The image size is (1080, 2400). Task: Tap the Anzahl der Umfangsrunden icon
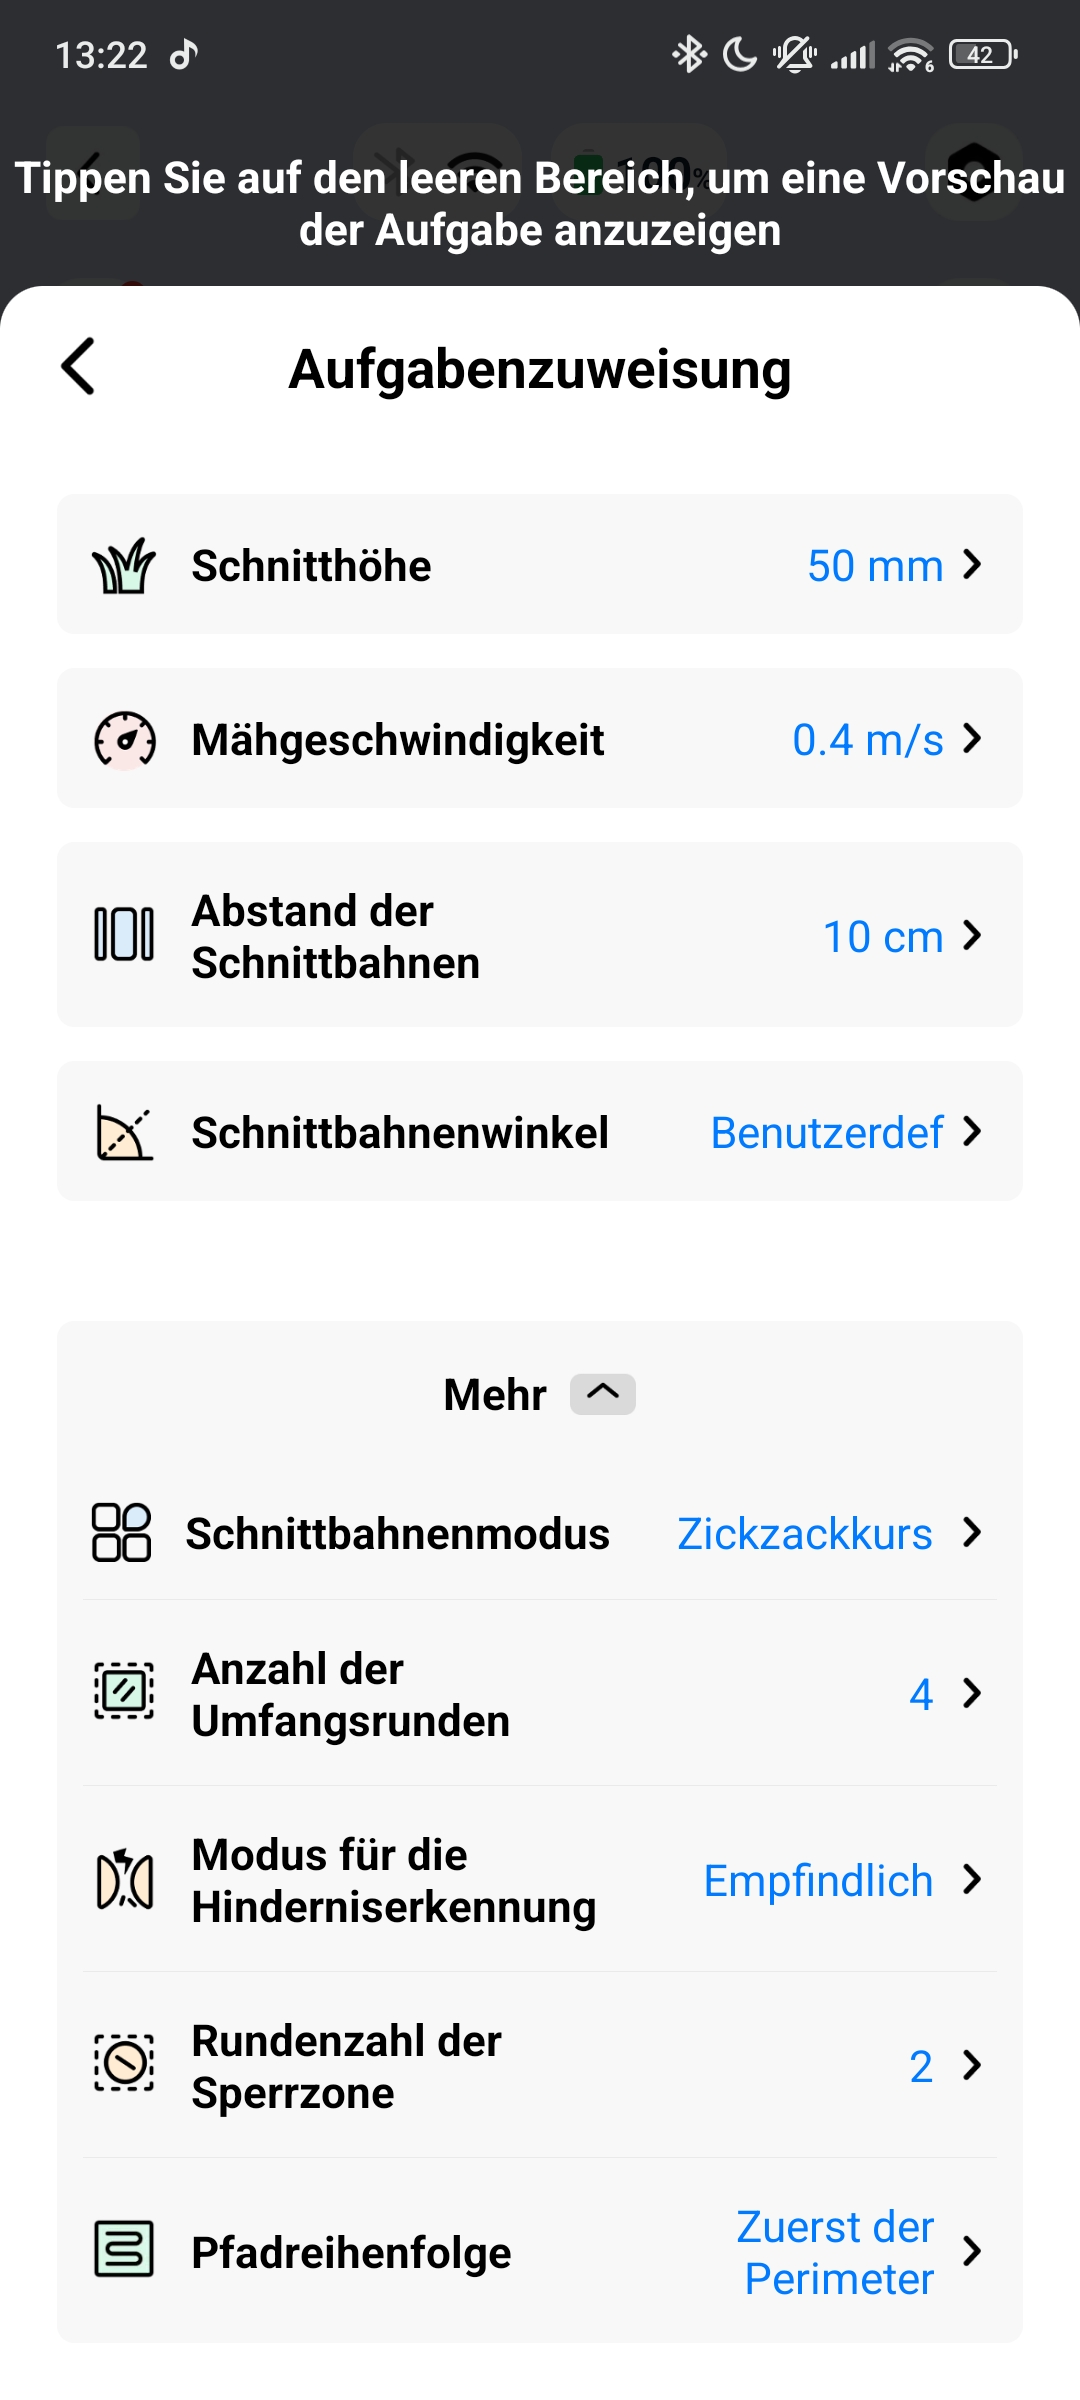[124, 1692]
